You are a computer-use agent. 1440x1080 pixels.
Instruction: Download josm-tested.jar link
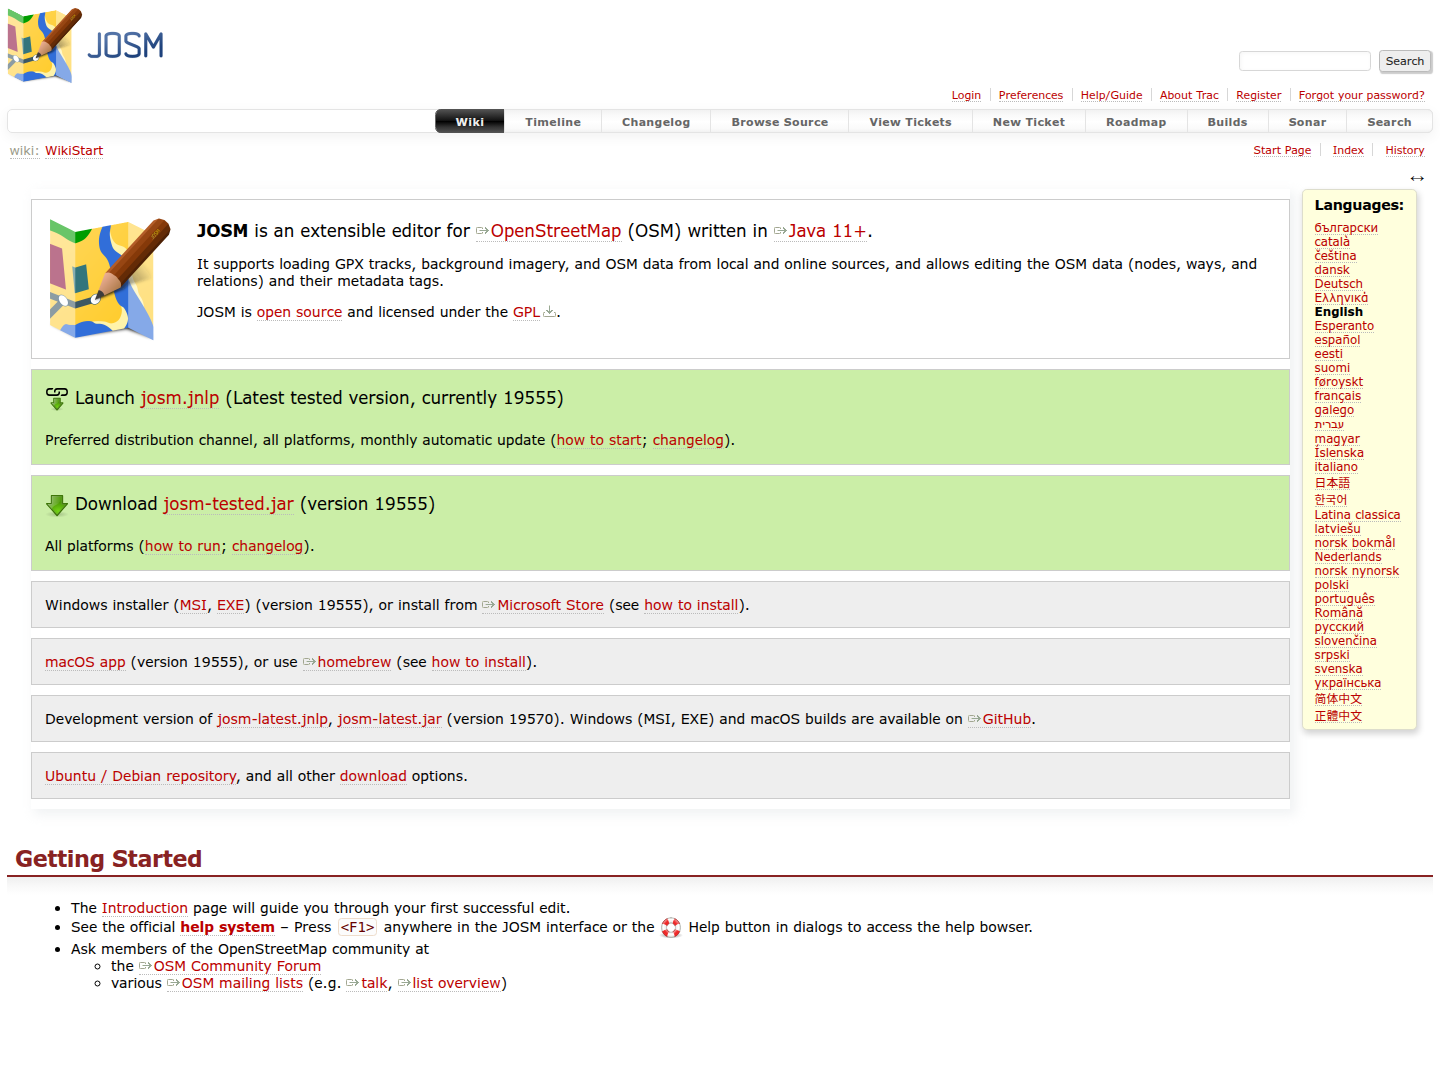point(229,504)
